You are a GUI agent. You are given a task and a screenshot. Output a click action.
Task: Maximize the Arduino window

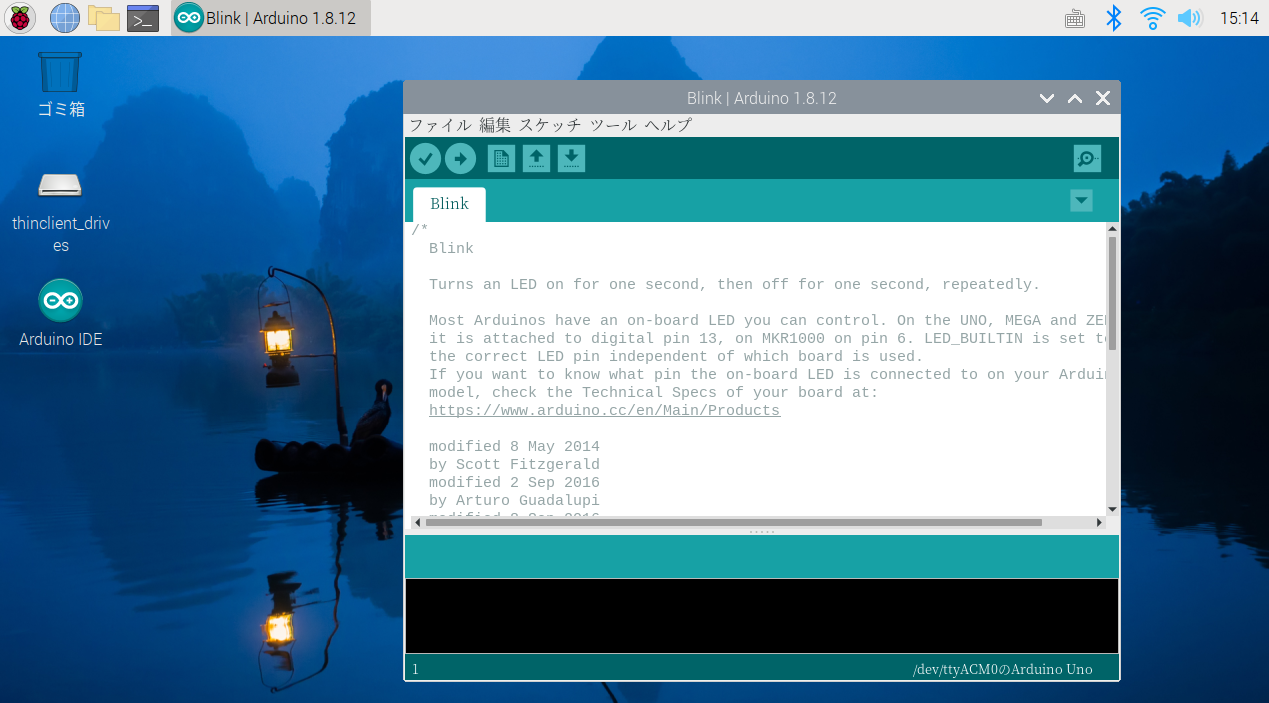tap(1075, 98)
